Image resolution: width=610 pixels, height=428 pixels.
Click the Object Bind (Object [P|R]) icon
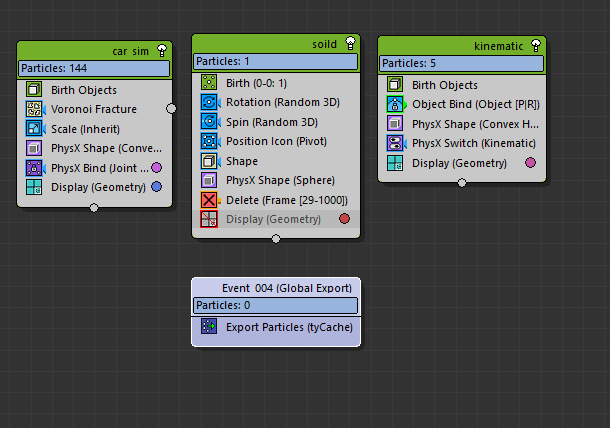click(x=395, y=104)
